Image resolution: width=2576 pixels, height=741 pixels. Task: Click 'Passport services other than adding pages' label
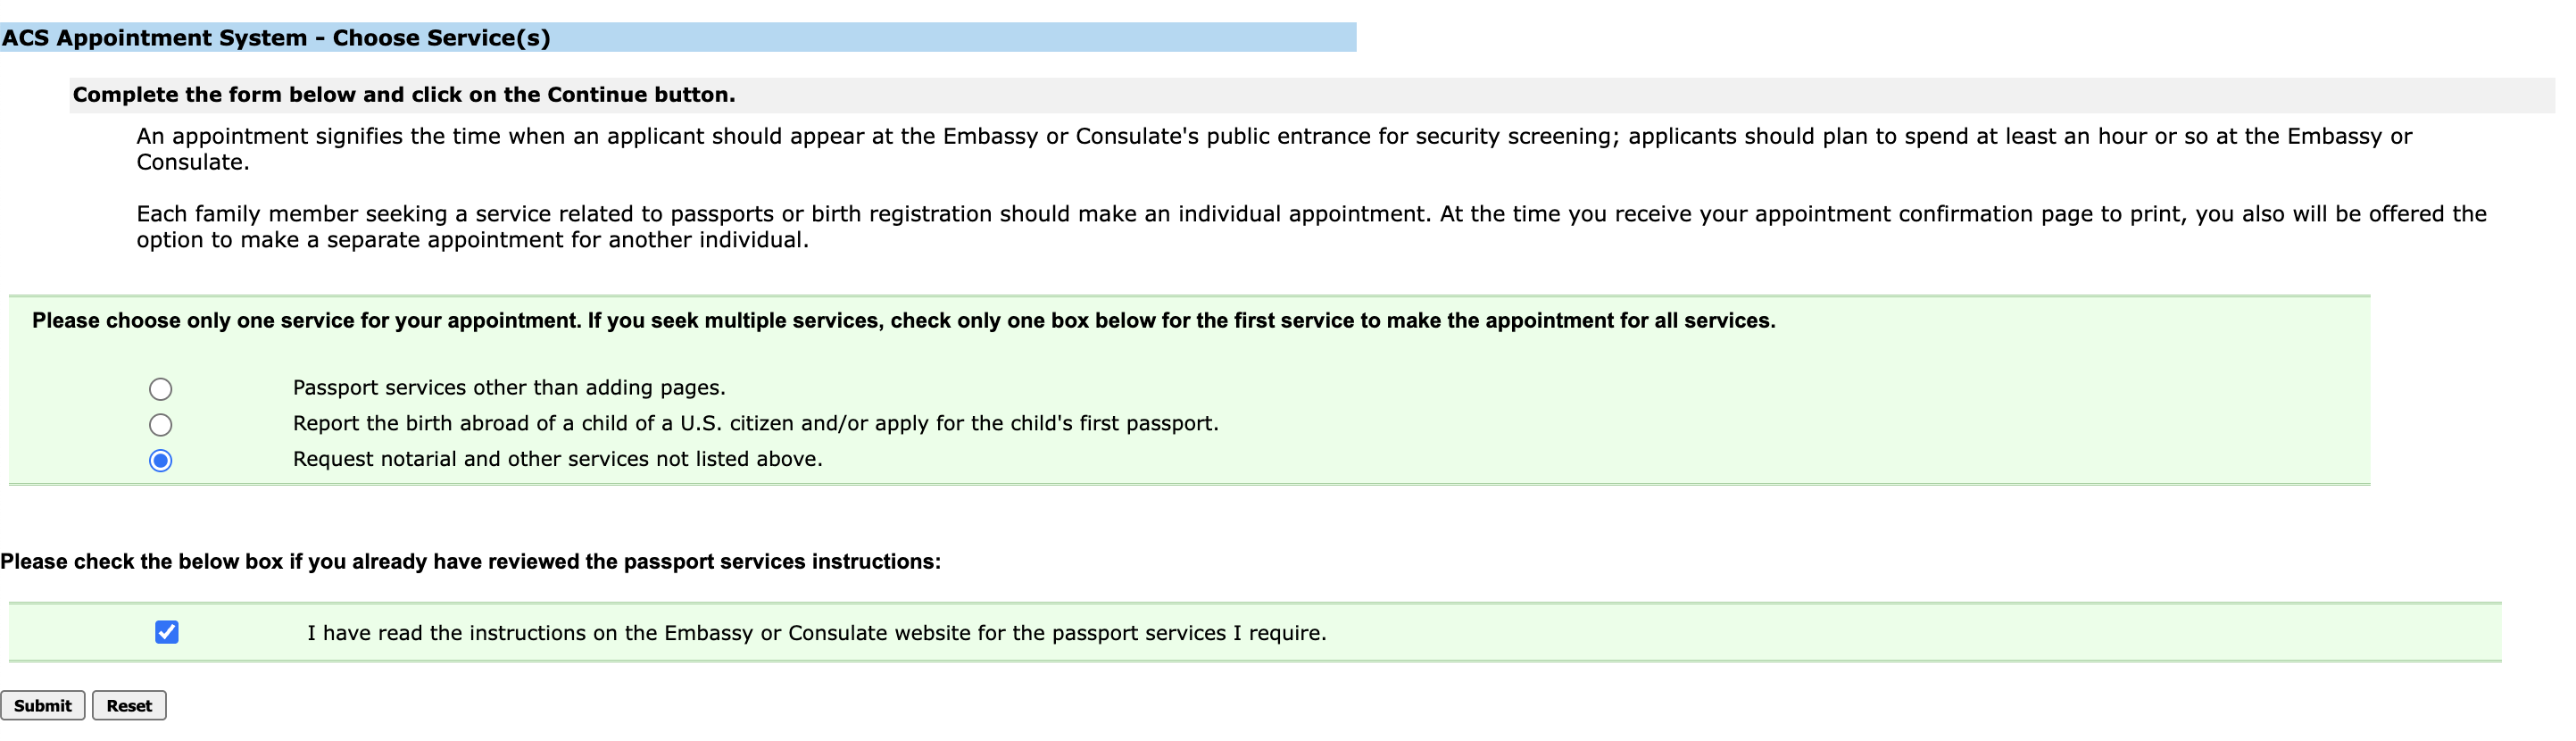[508, 388]
